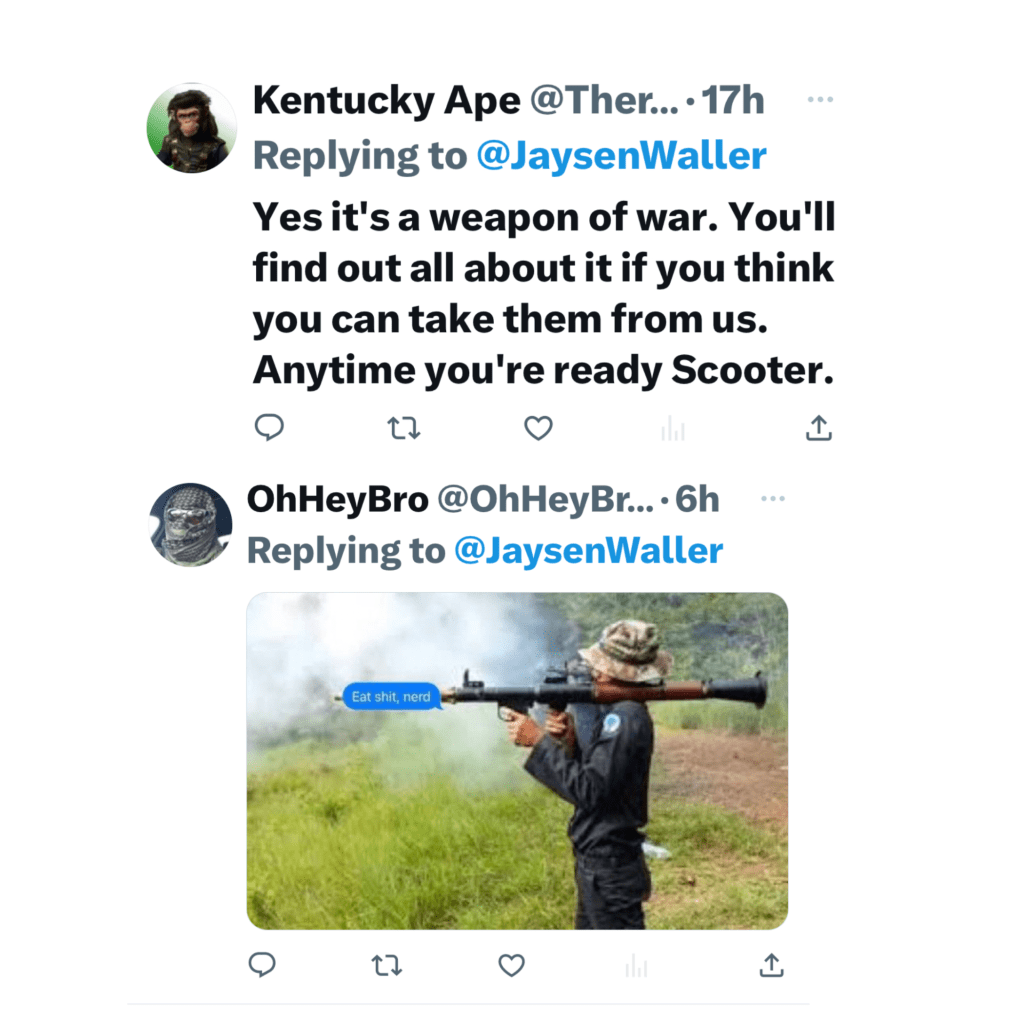This screenshot has width=1024, height=1024.
Task: Reply to OhHeyBro's tweet
Action: pos(262,965)
